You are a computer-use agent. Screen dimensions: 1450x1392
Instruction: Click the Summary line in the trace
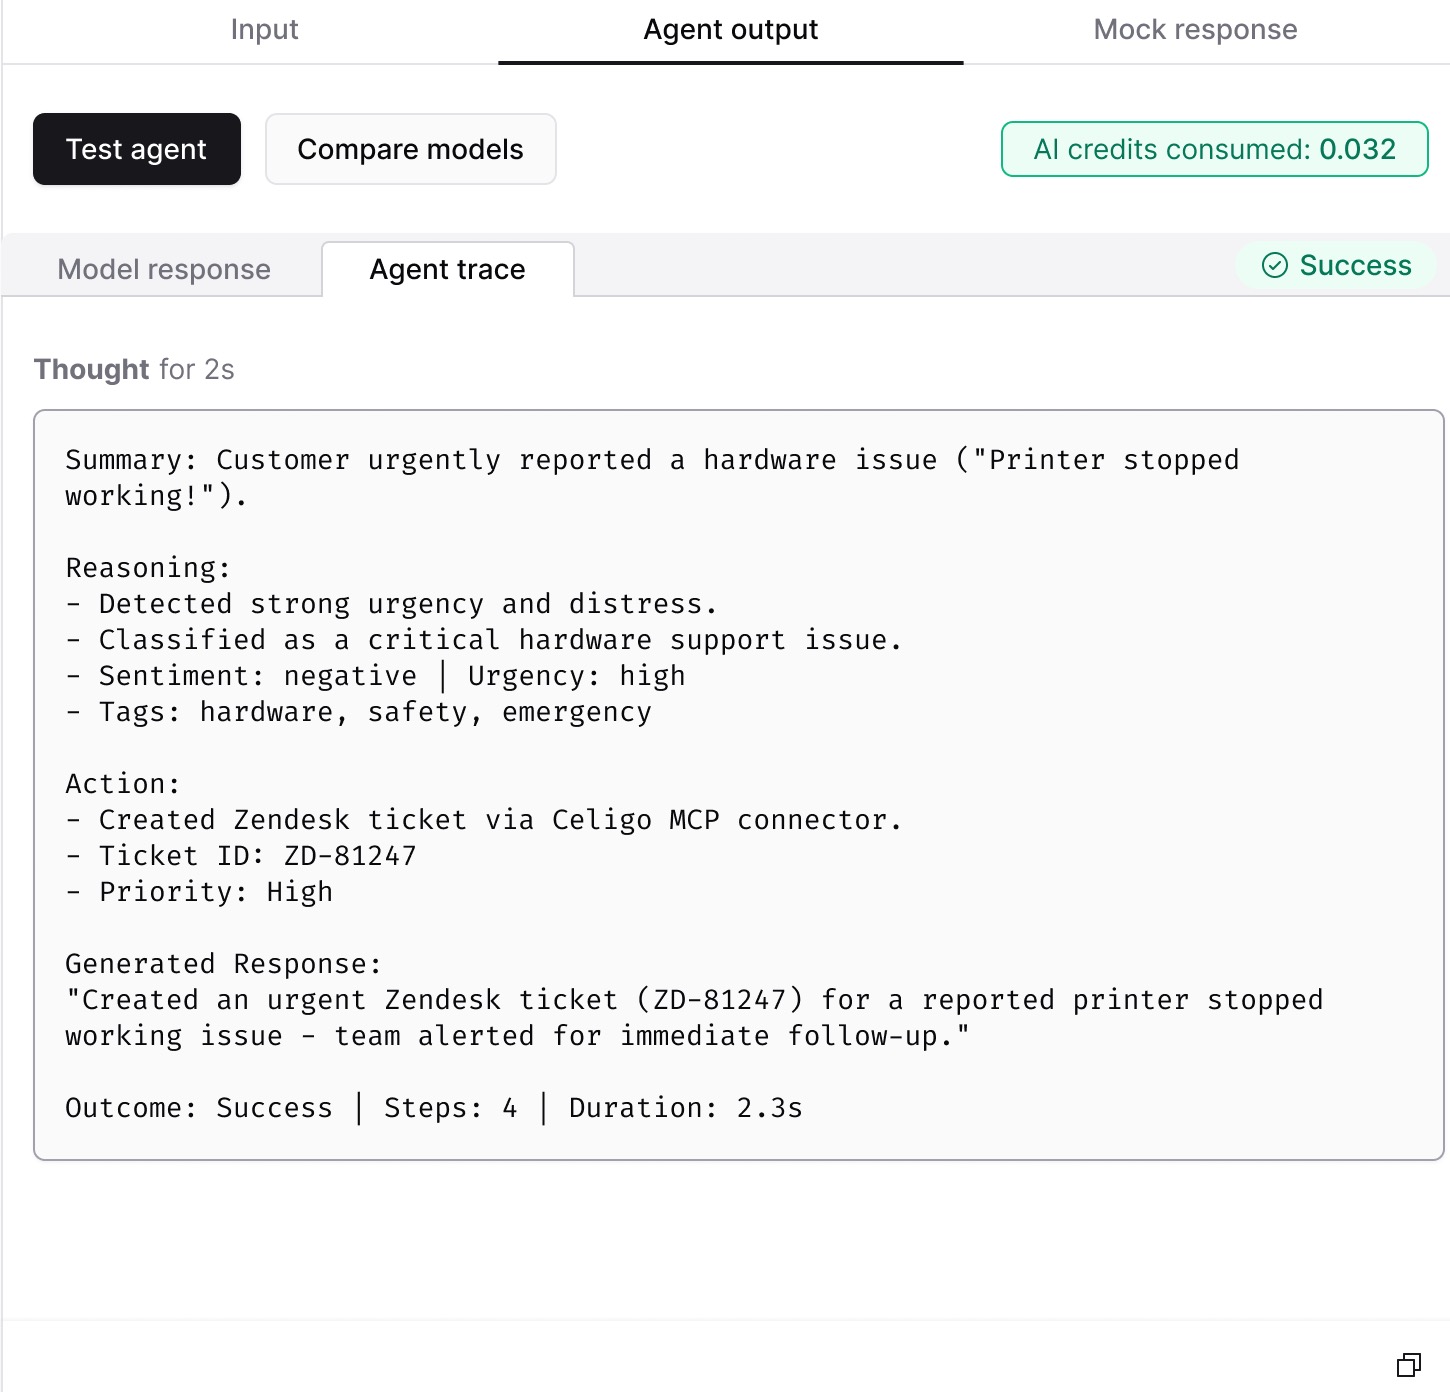point(652,478)
